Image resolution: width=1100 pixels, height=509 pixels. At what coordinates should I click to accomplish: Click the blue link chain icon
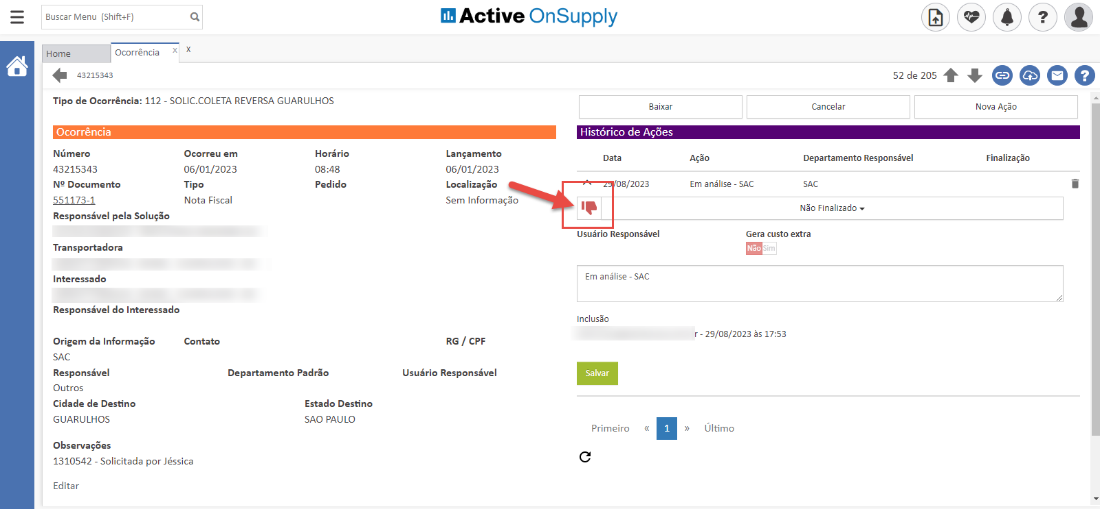click(x=1002, y=76)
